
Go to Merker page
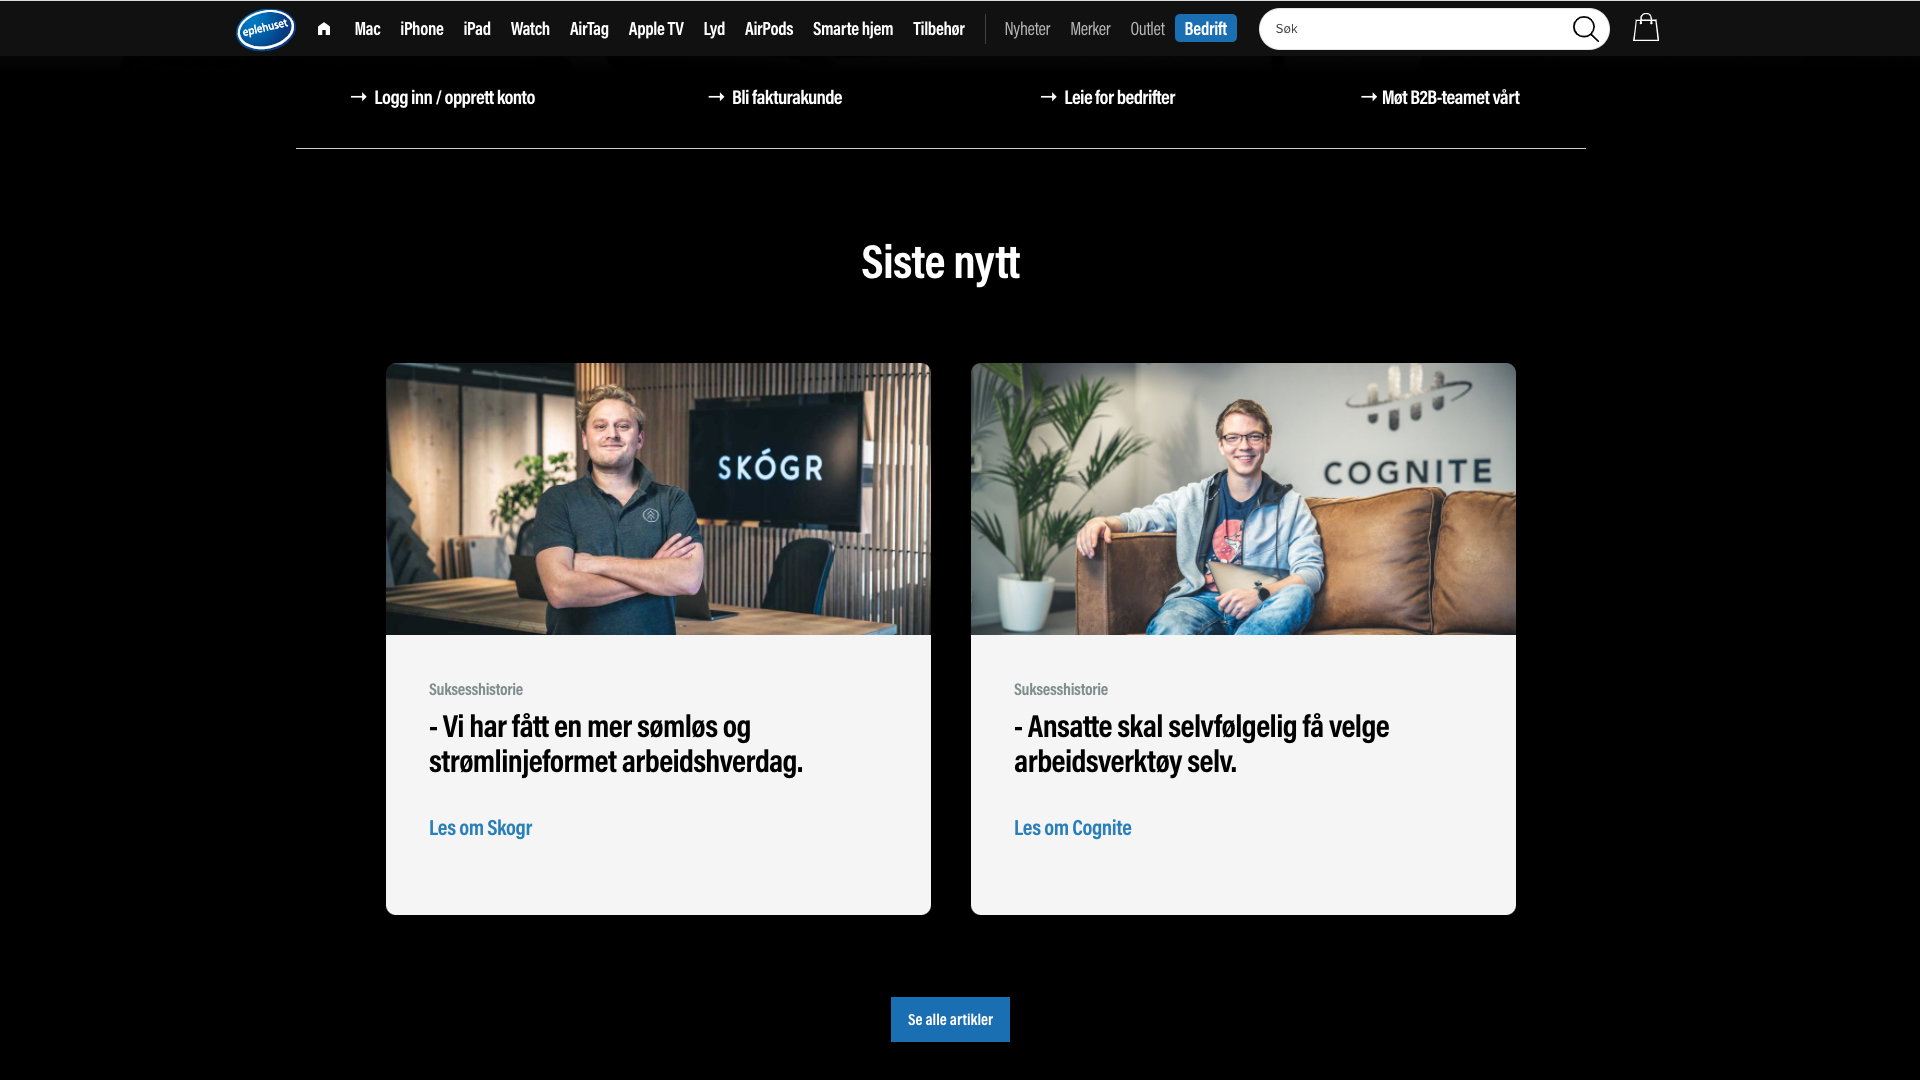[1090, 29]
